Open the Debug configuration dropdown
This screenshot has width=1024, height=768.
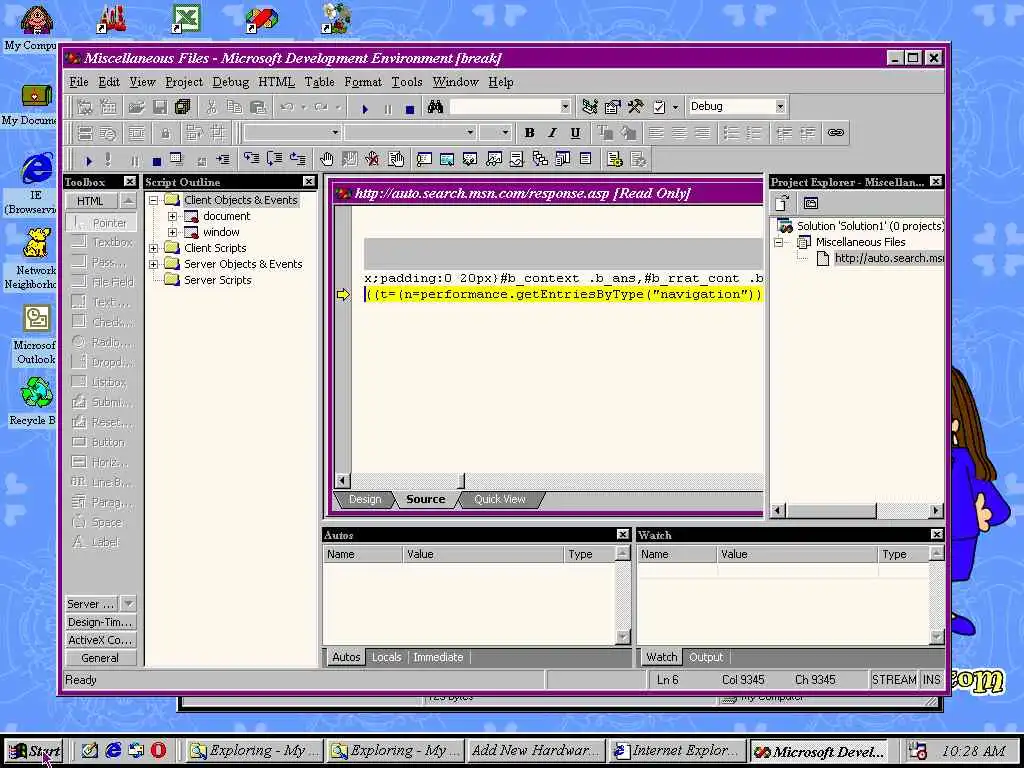780,106
